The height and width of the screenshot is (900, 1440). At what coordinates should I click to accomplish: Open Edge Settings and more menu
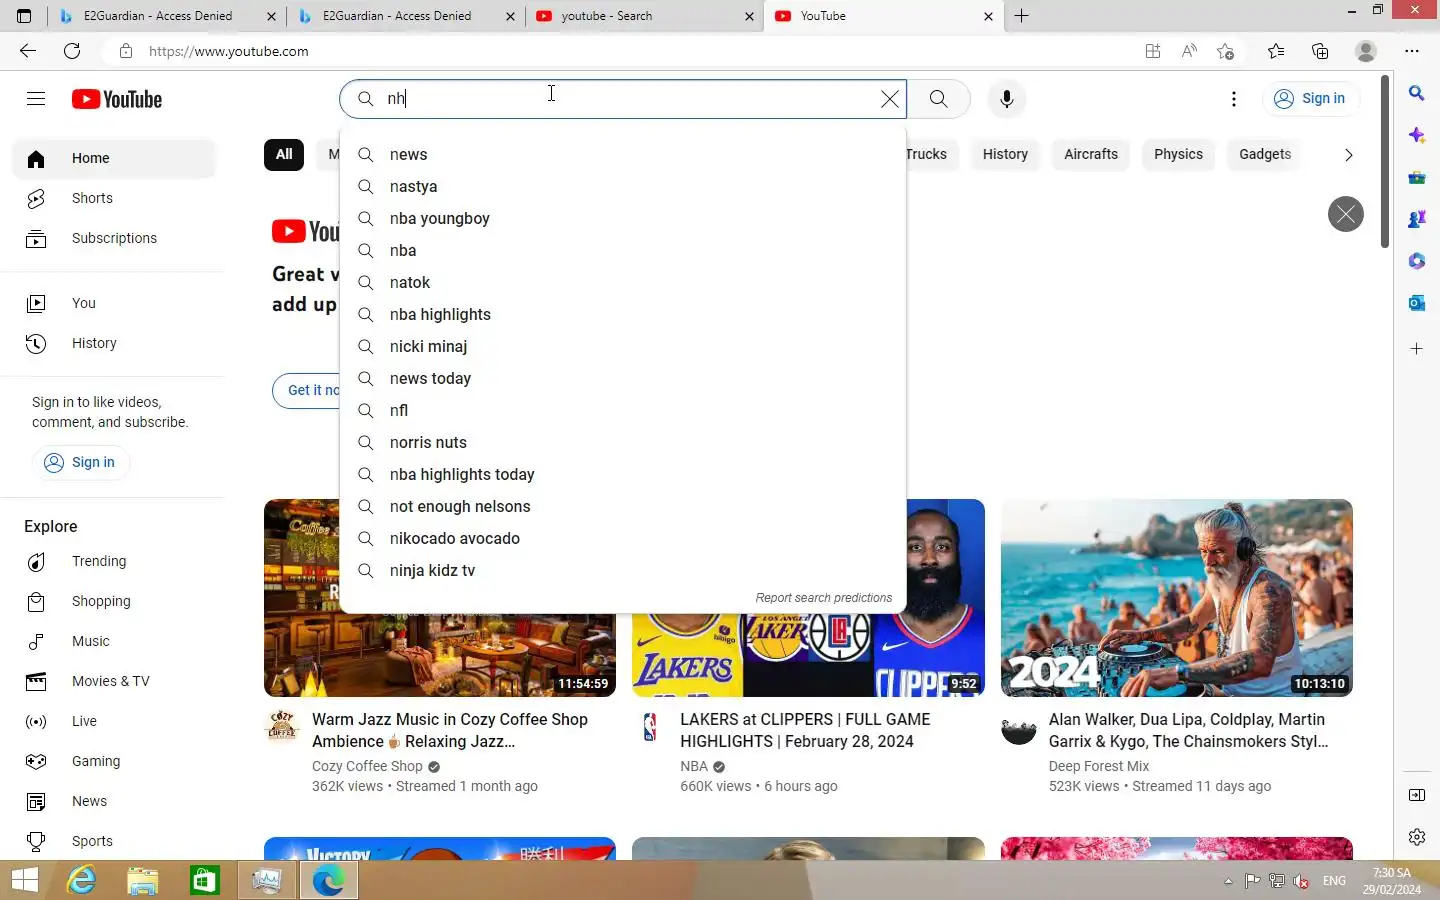pos(1411,51)
